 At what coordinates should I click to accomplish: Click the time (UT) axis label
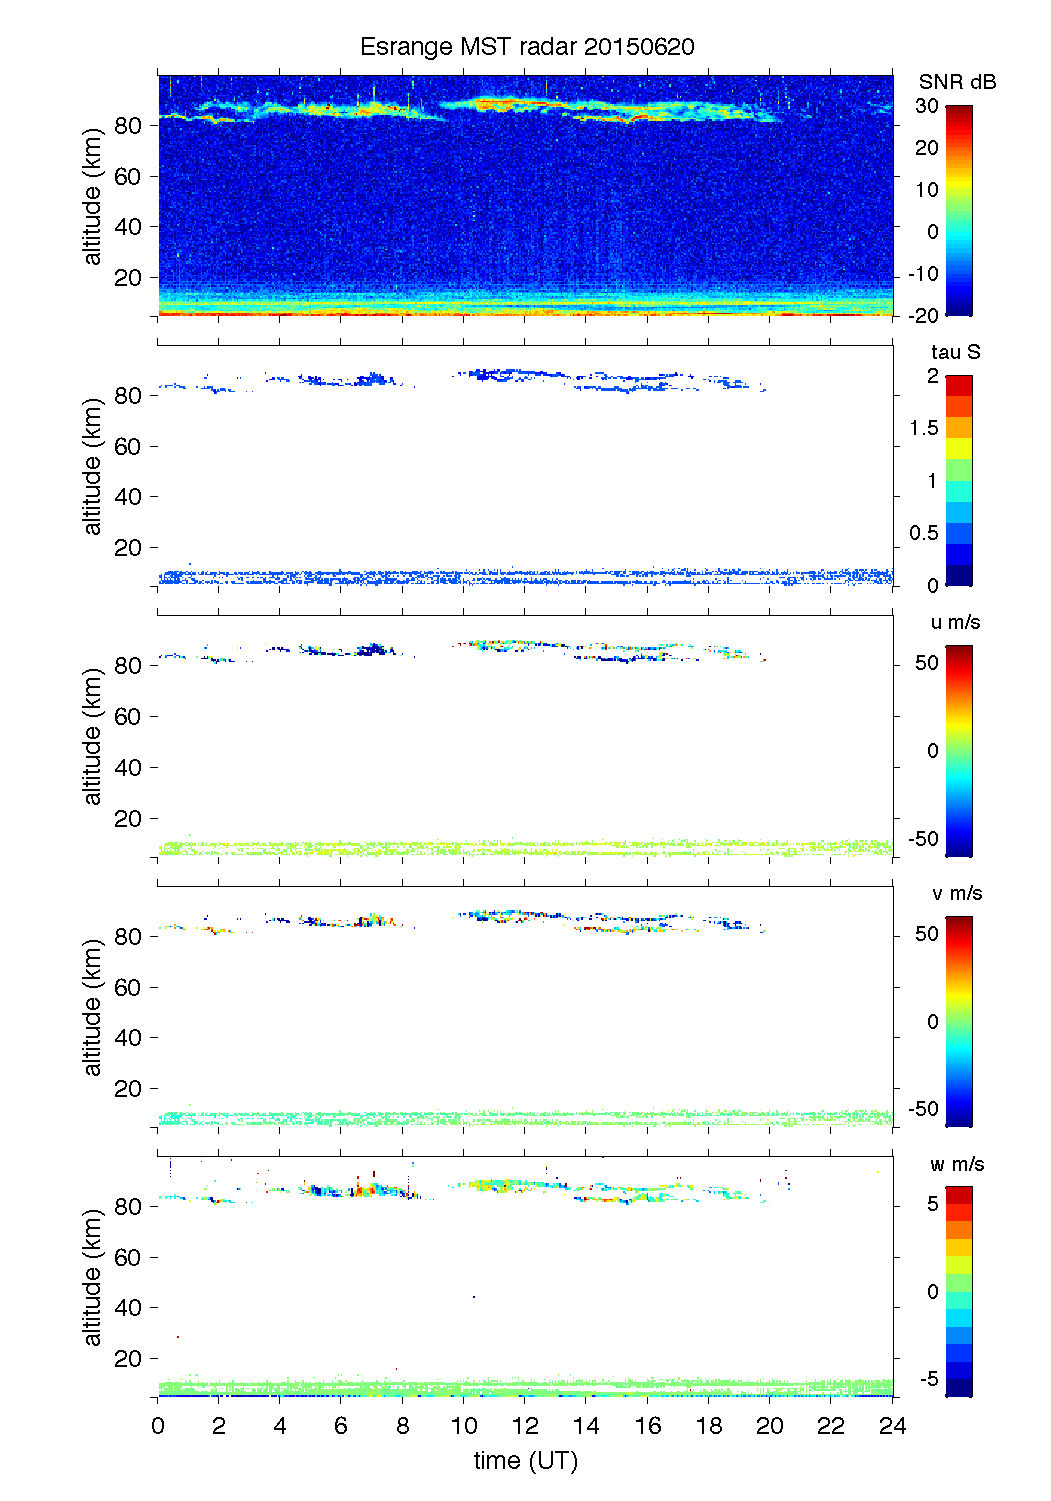[525, 1461]
